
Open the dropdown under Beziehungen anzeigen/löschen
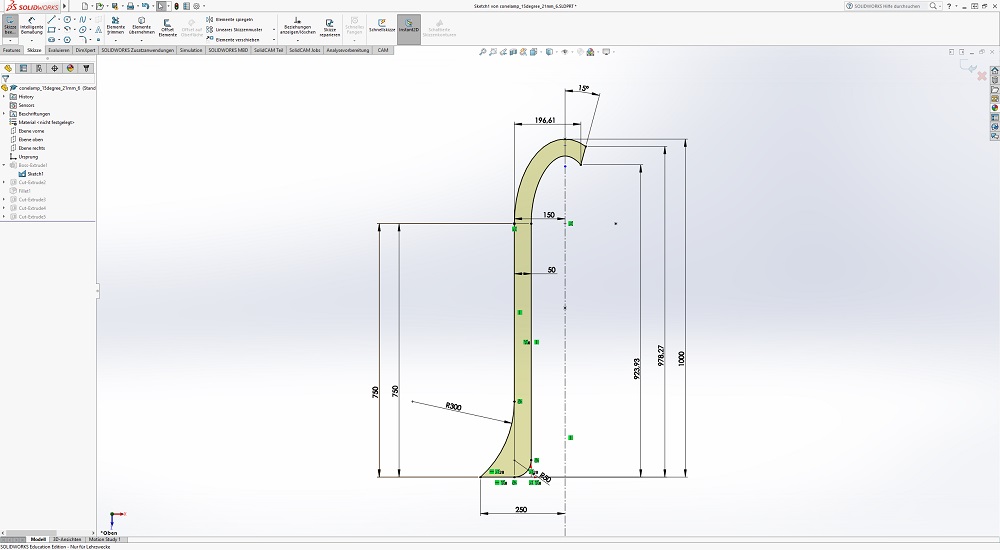click(x=297, y=41)
